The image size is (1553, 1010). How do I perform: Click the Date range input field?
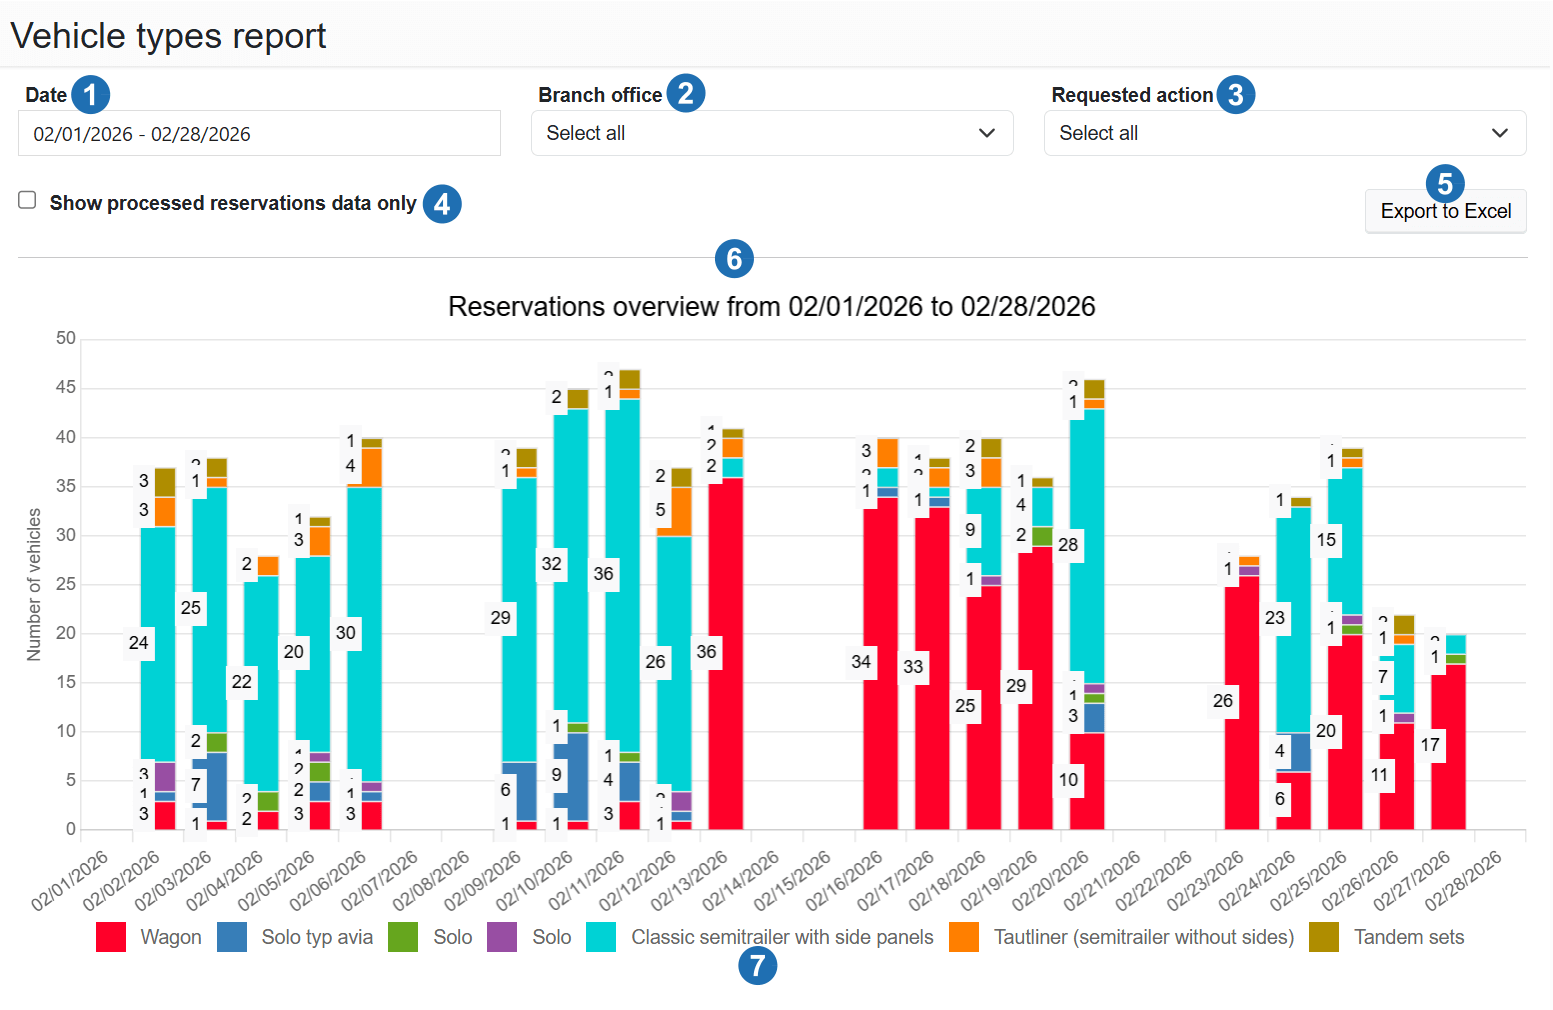259,134
